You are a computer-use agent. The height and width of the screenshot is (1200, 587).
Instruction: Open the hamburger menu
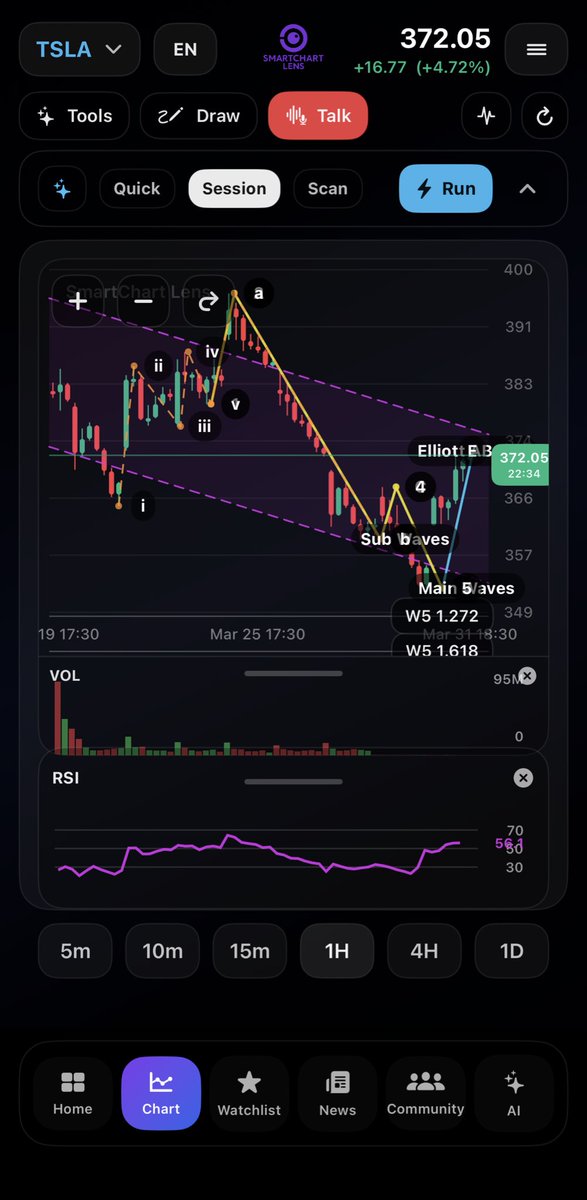tap(536, 49)
